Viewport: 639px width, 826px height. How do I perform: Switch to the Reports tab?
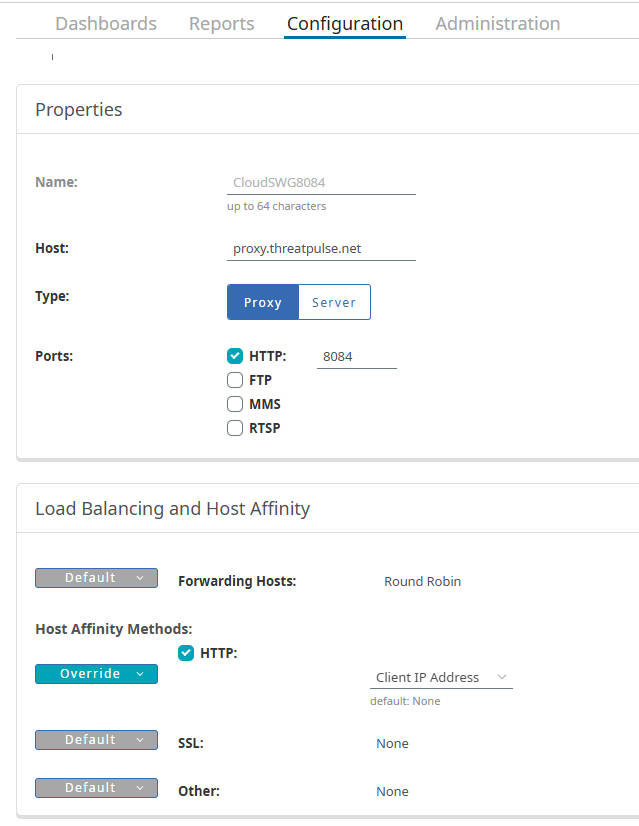pyautogui.click(x=222, y=24)
